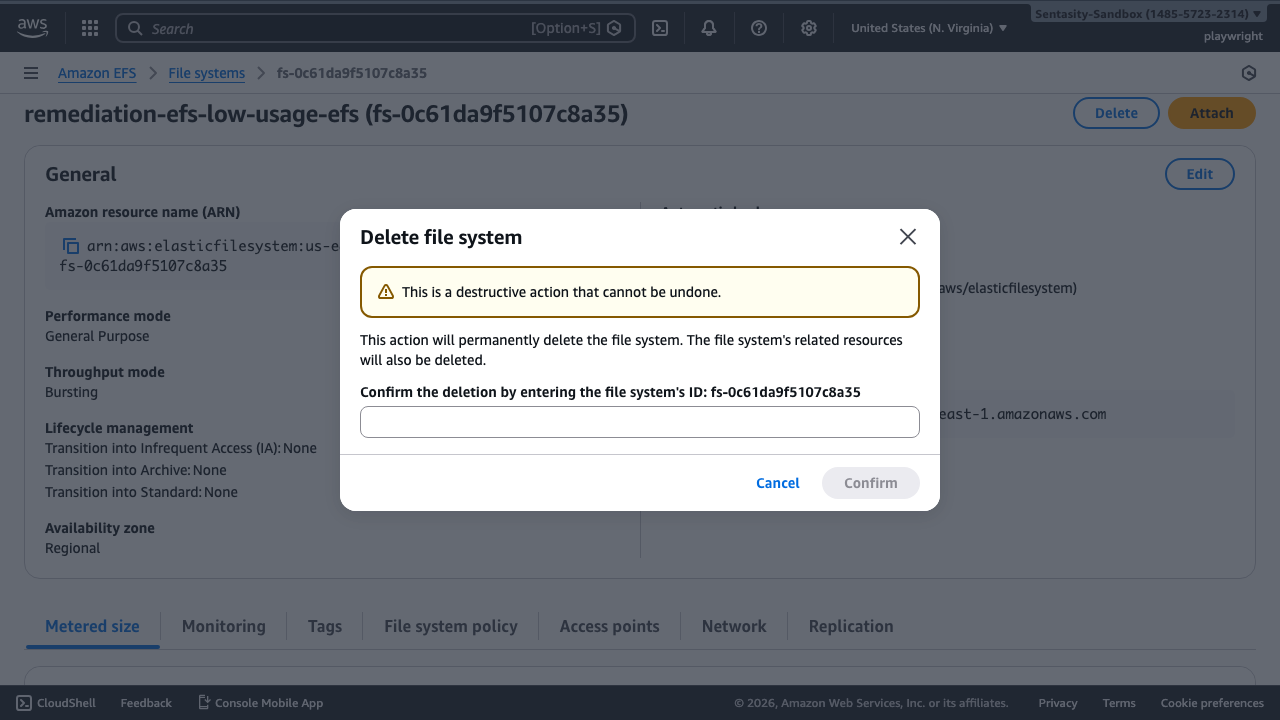Image resolution: width=1280 pixels, height=720 pixels.
Task: Select the Replication tab
Action: click(851, 626)
